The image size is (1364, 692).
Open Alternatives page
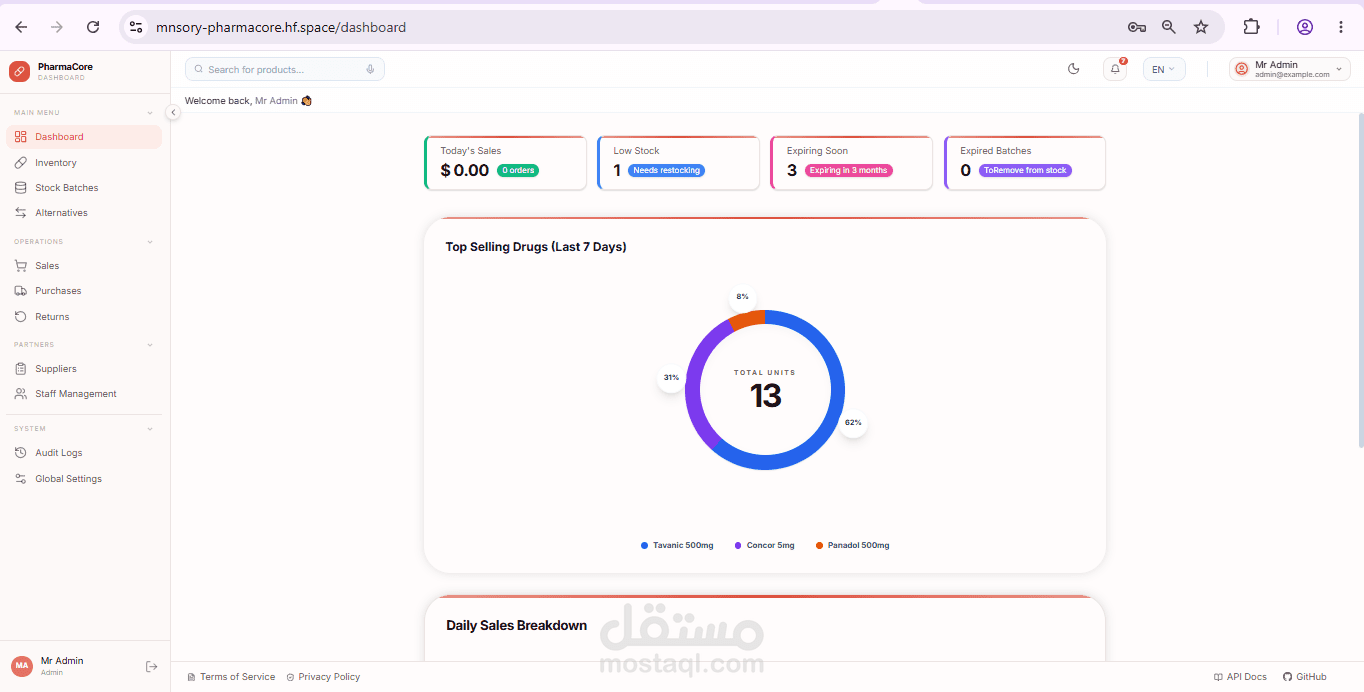coord(84,213)
